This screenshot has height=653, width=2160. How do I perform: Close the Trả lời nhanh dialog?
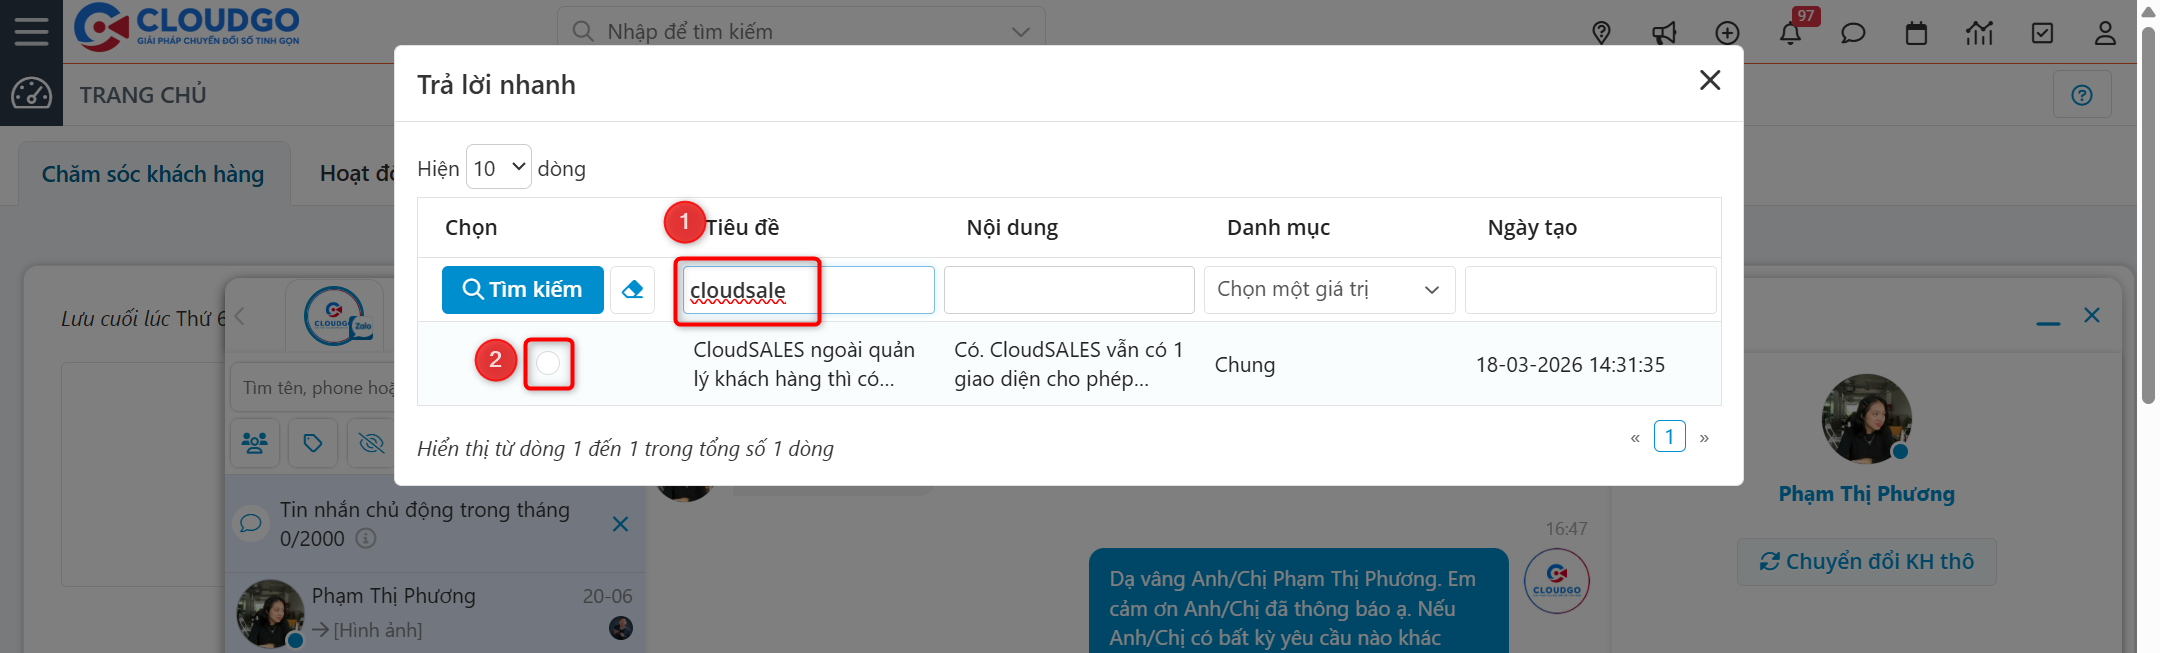pyautogui.click(x=1710, y=80)
